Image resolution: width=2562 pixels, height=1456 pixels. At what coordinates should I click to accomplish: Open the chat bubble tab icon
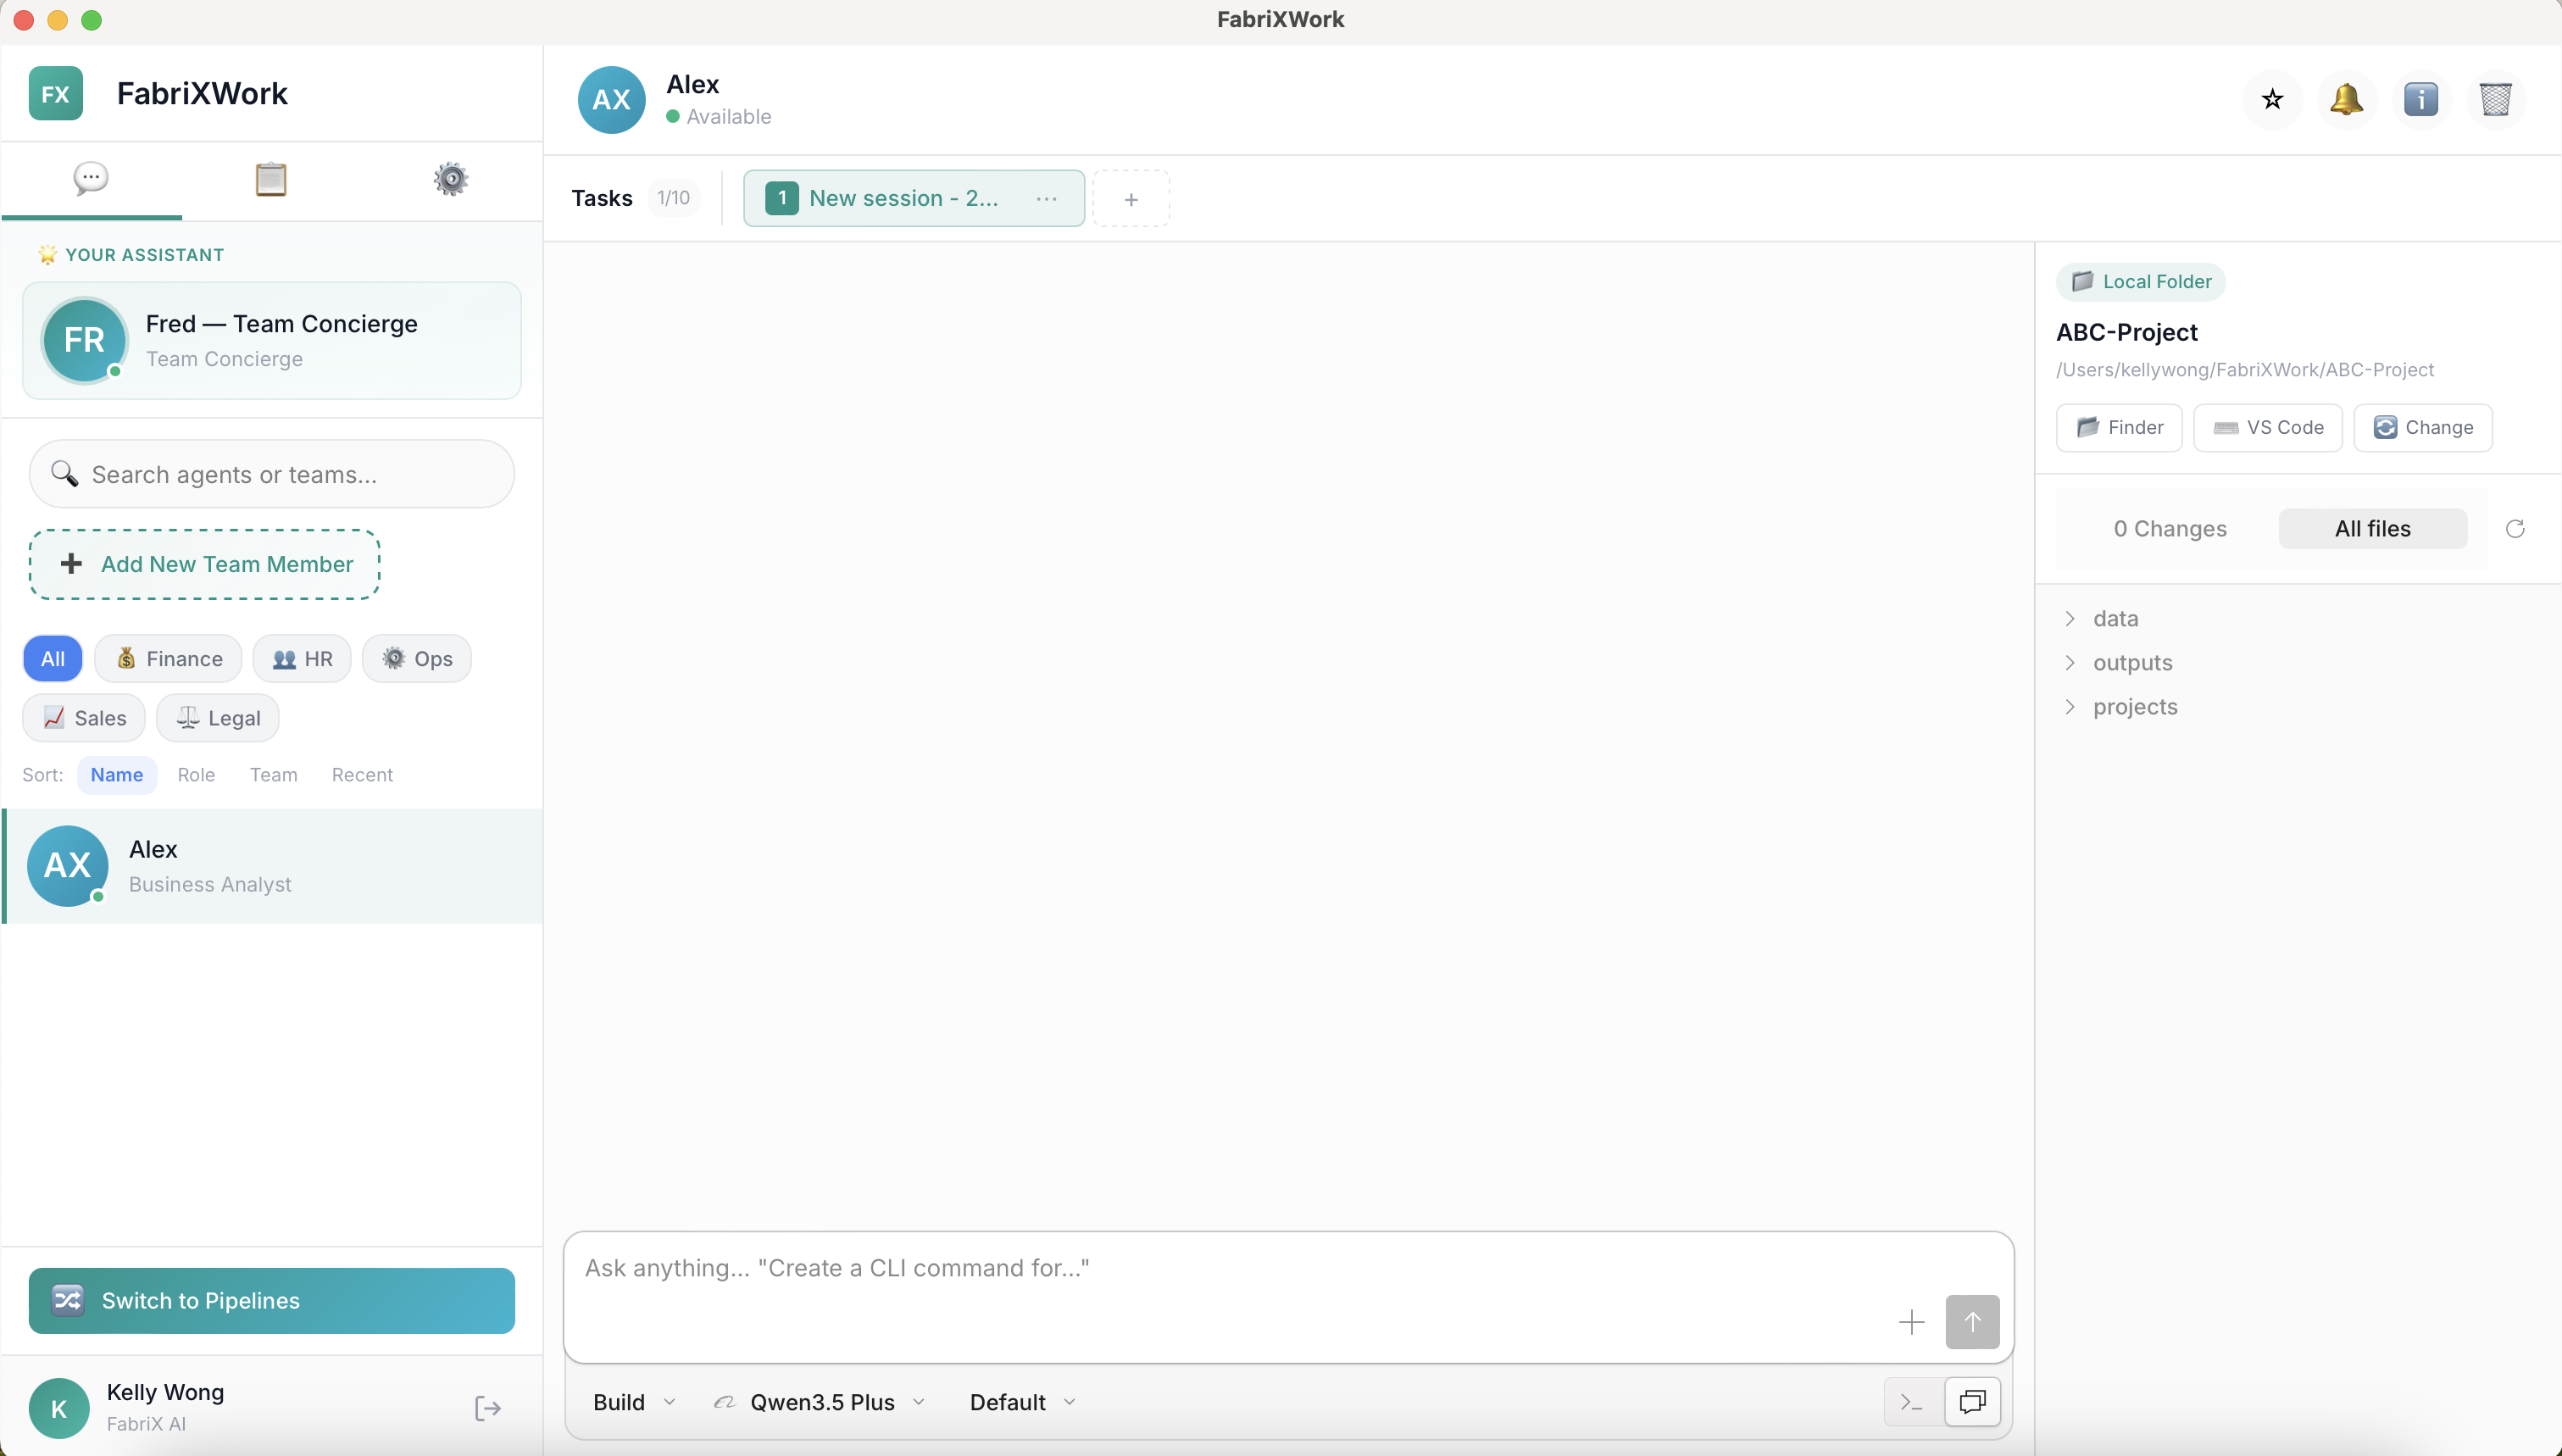coord(90,180)
